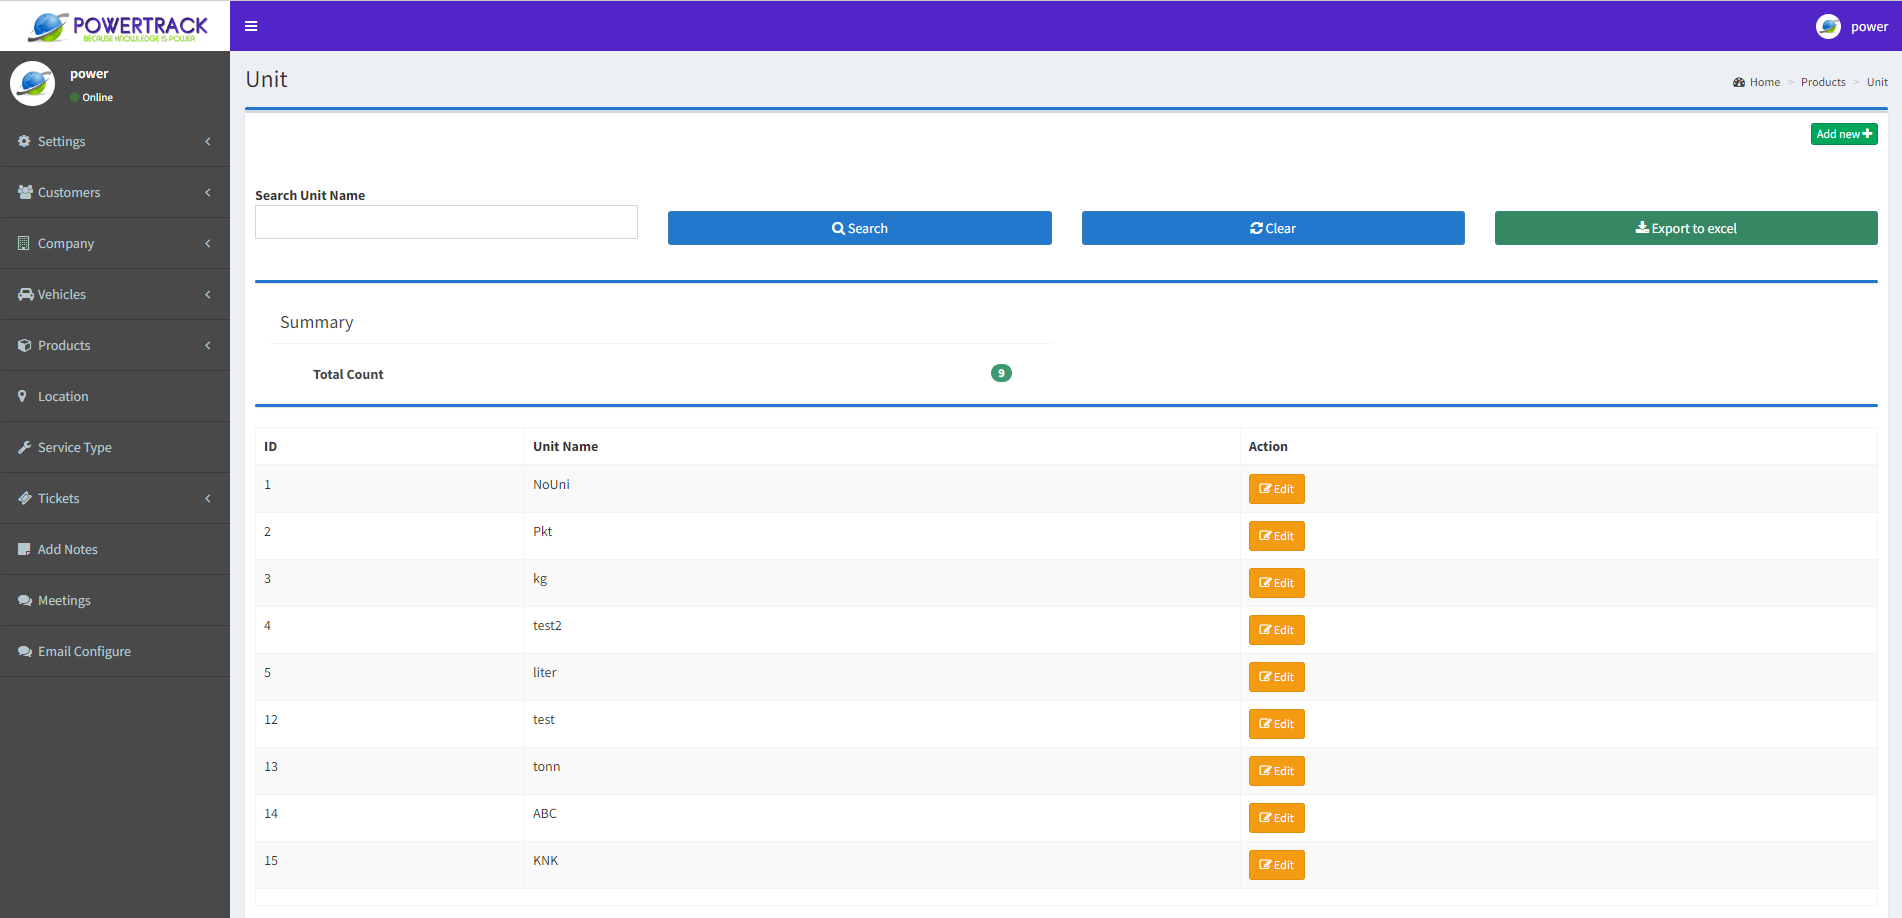Click the power user avatar in header
This screenshot has width=1902, height=918.
[x=1828, y=27]
